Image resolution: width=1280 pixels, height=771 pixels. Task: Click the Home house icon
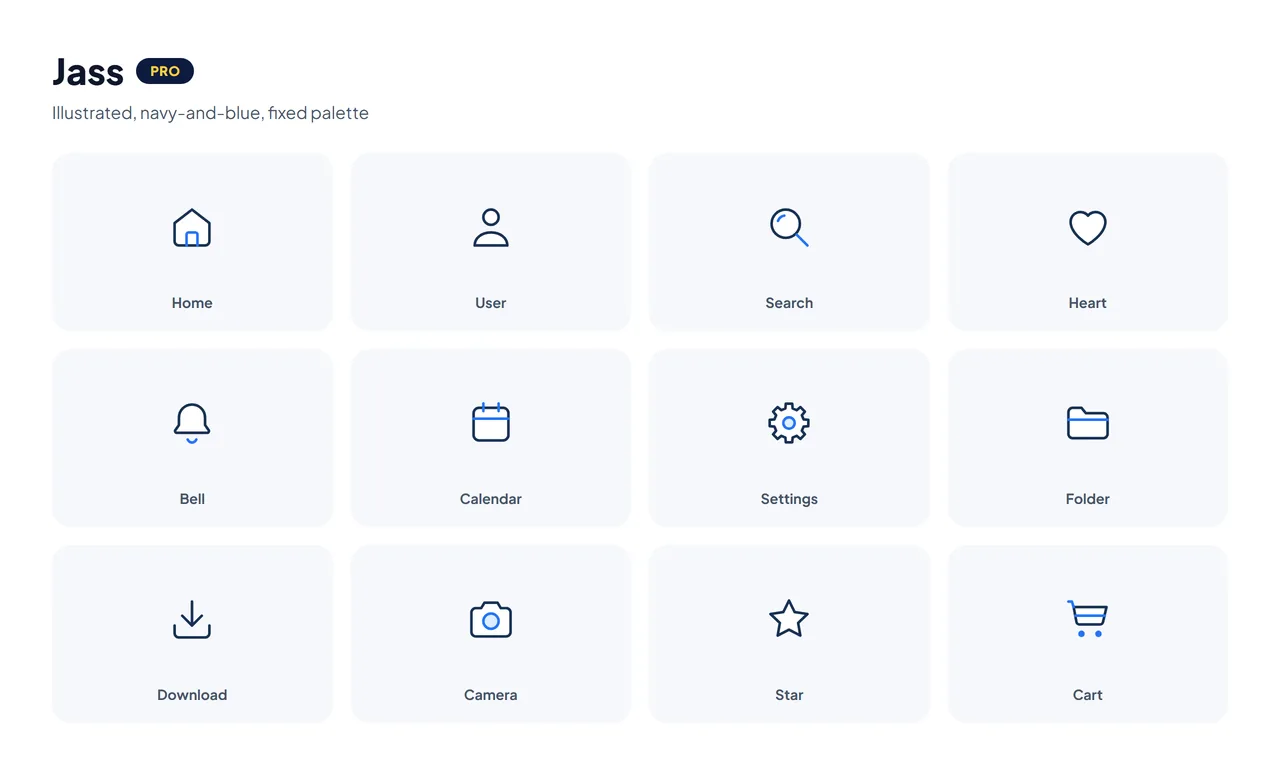tap(192, 228)
